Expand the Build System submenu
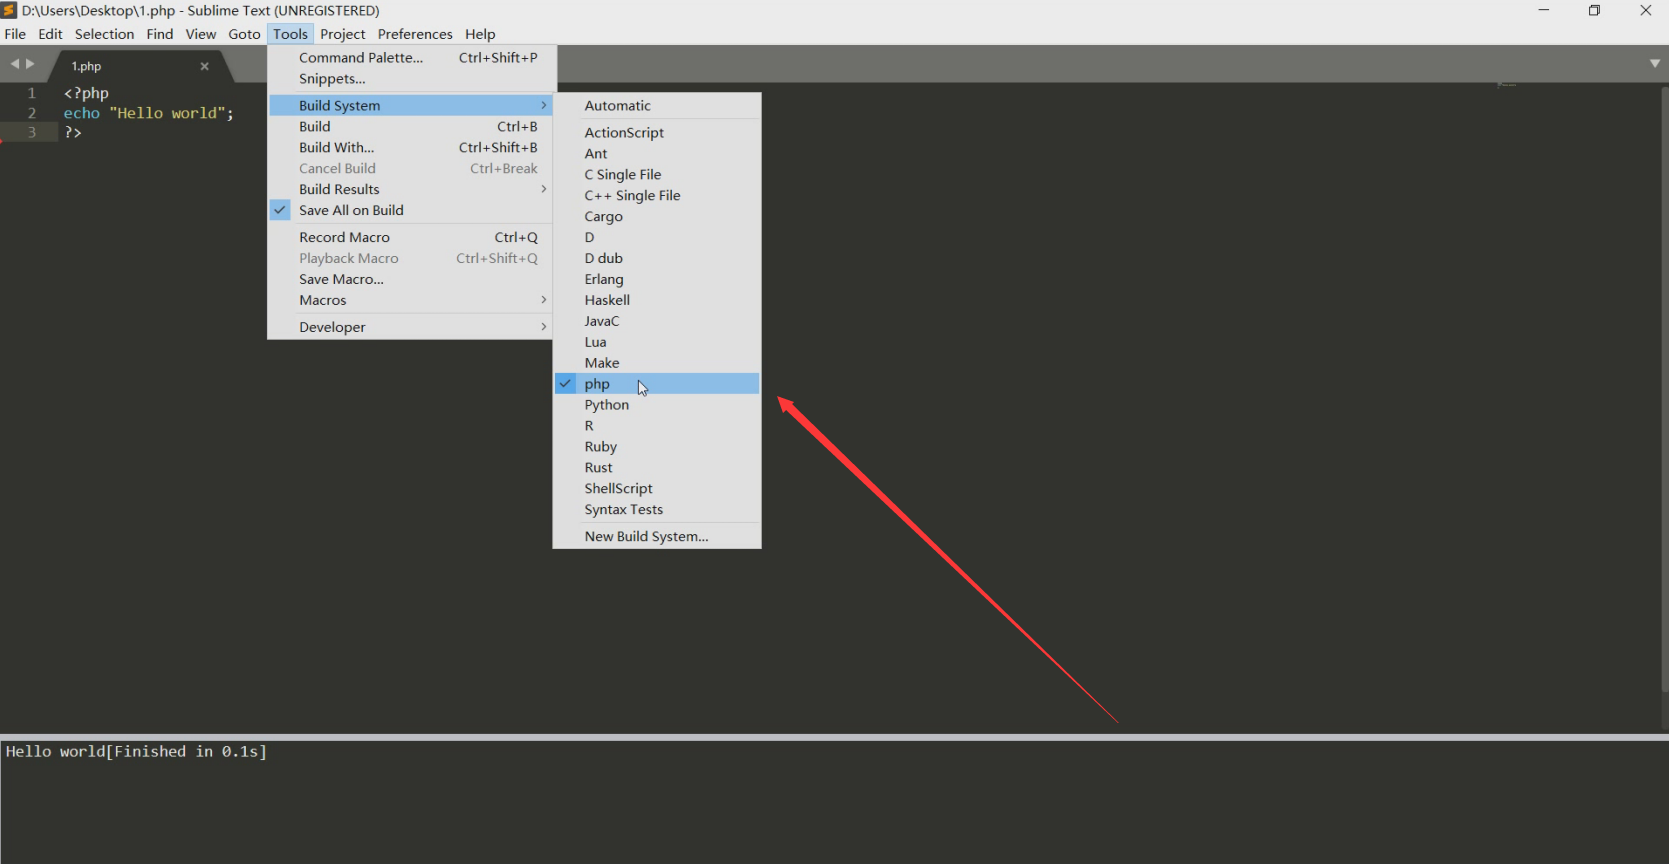Viewport: 1669px width, 864px height. 410,105
